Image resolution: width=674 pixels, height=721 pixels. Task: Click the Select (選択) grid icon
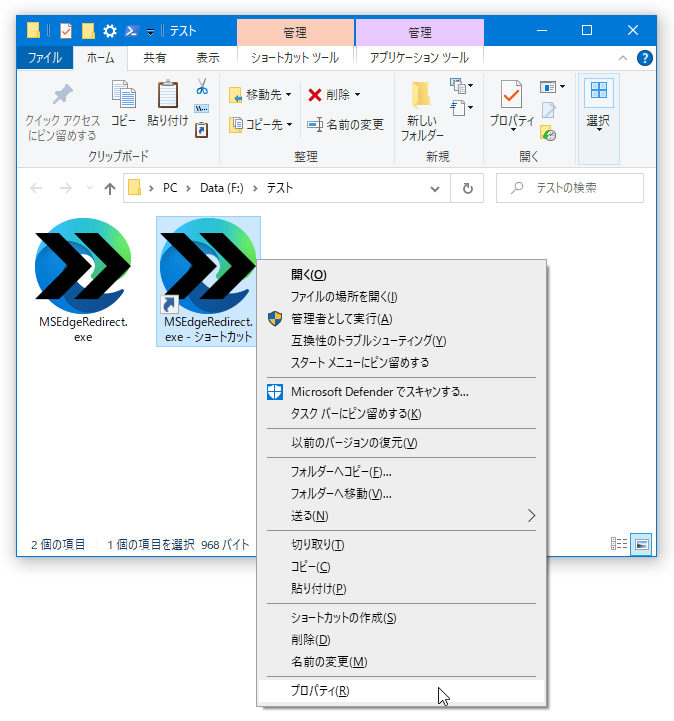(599, 90)
